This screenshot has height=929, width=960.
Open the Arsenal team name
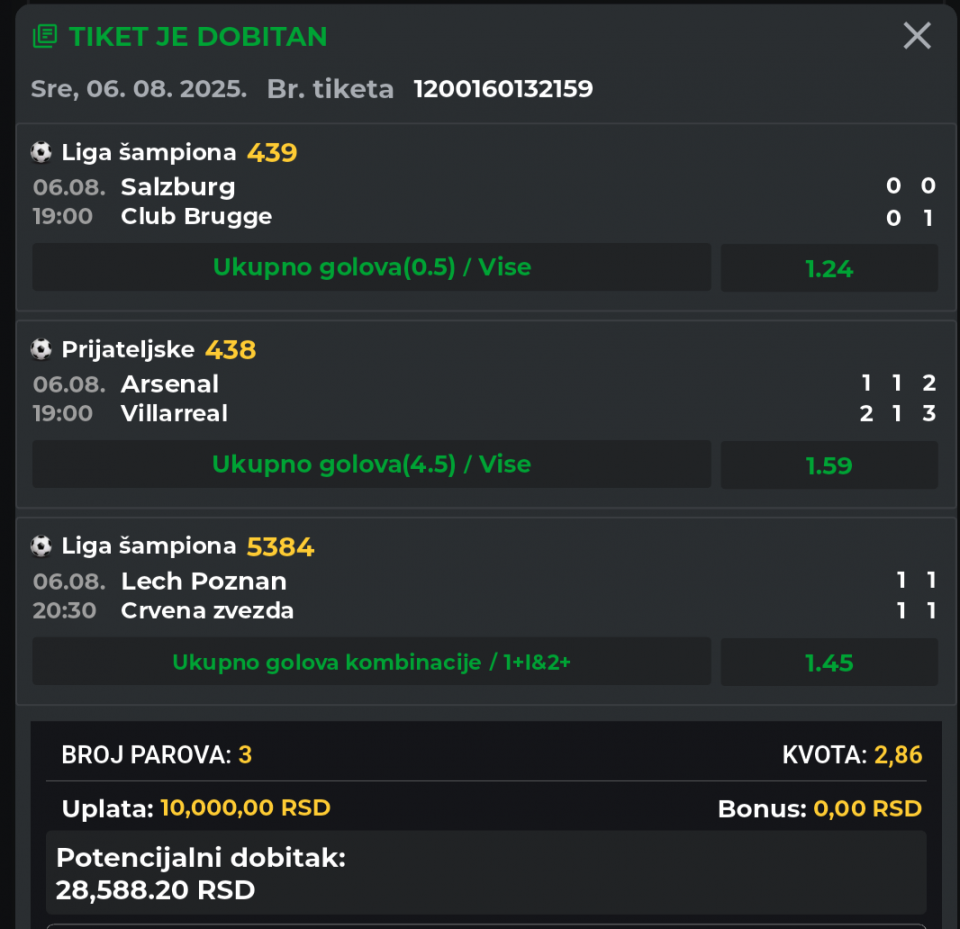pos(170,384)
